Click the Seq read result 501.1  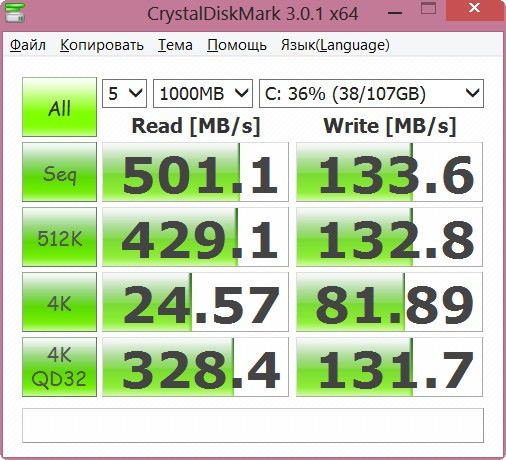point(195,172)
